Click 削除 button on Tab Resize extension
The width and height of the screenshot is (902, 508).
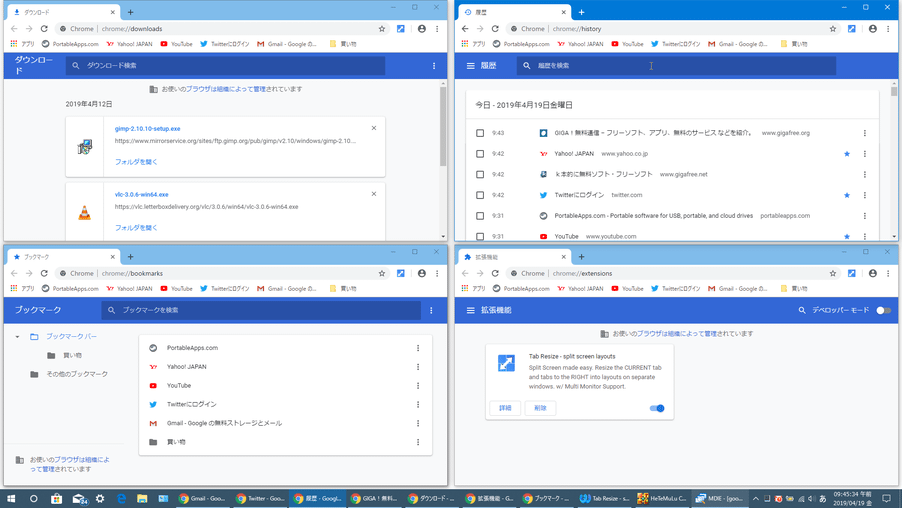point(540,408)
